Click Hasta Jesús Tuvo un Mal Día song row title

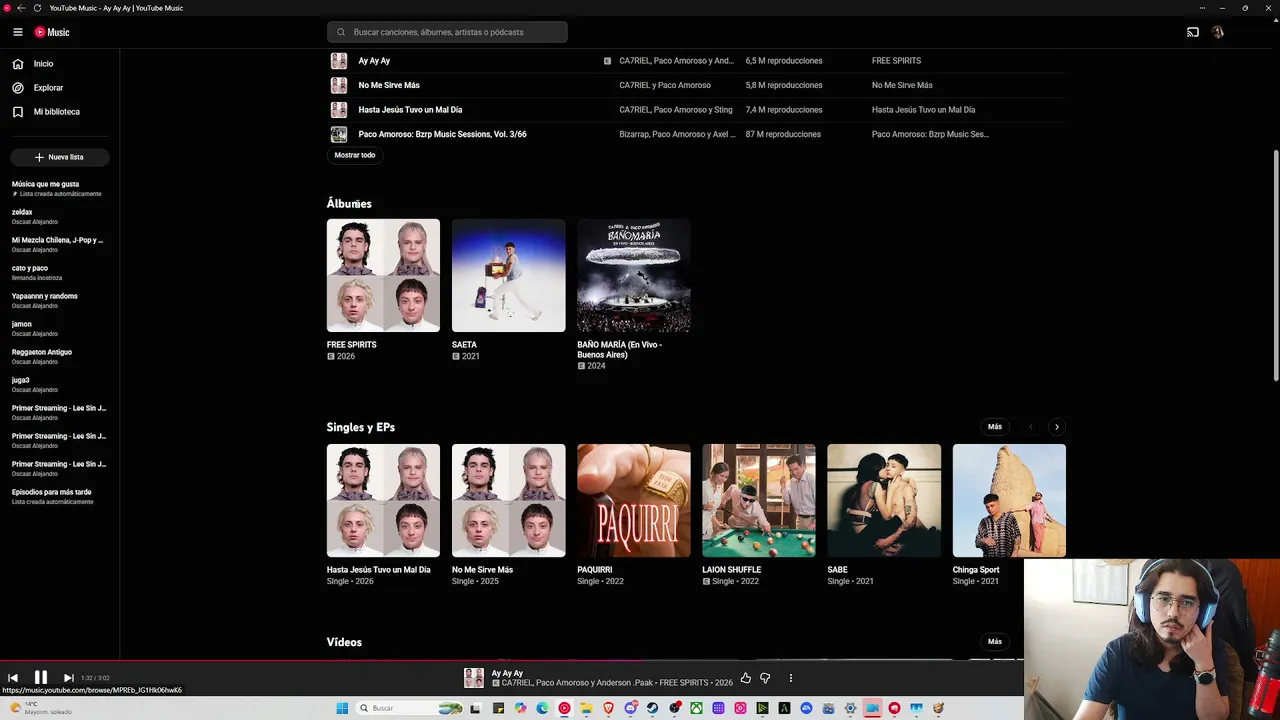coord(410,110)
